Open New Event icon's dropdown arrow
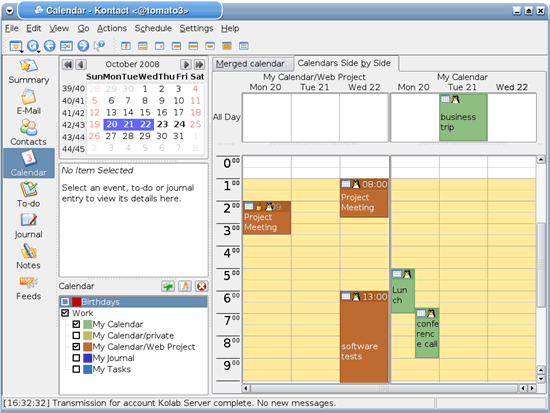Viewport: 550px width, 413px height. [x=22, y=52]
